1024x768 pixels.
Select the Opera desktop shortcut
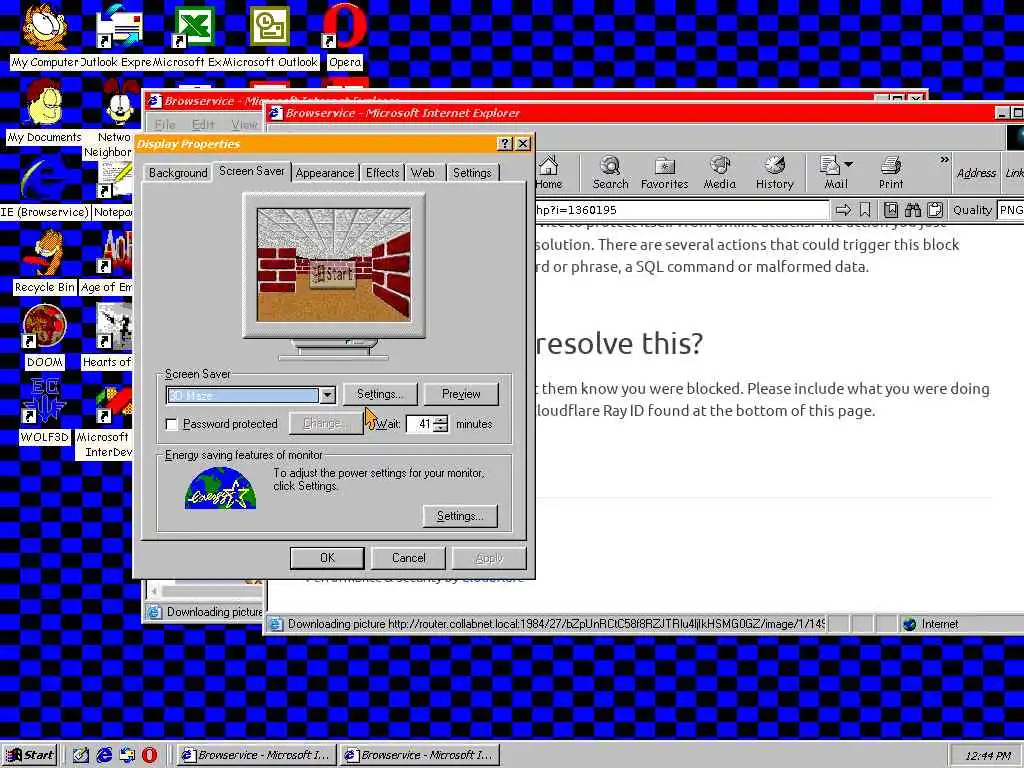[344, 36]
